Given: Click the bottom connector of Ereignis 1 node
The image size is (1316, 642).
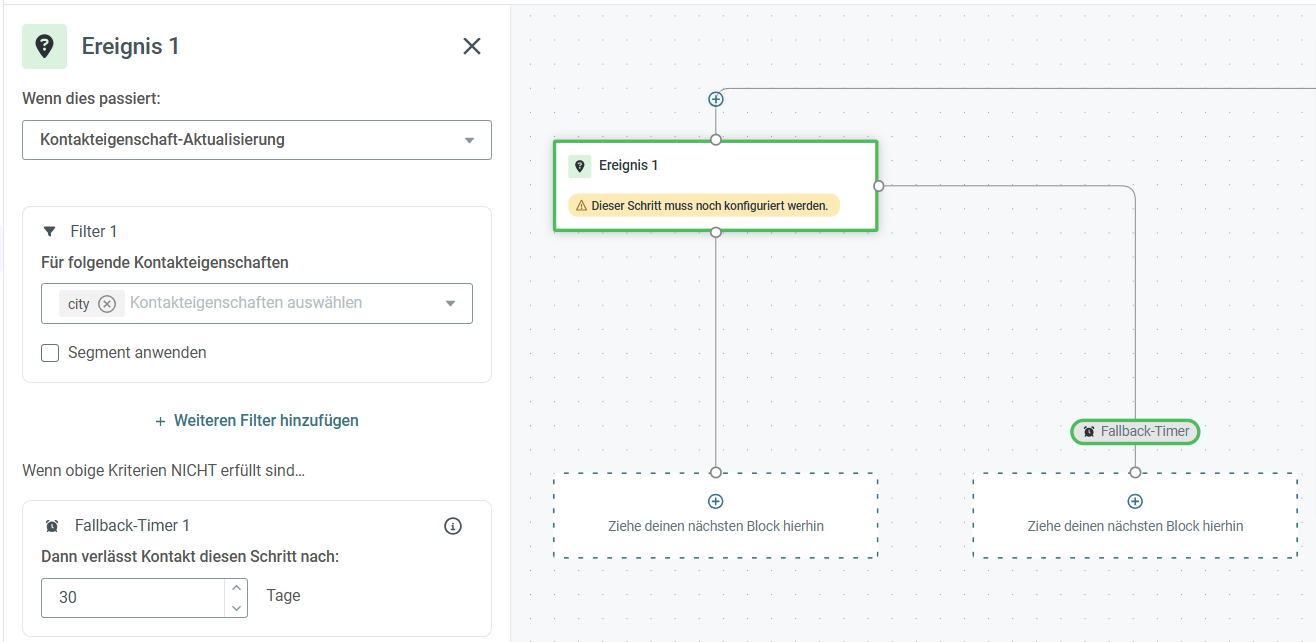Looking at the screenshot, I should pos(716,232).
